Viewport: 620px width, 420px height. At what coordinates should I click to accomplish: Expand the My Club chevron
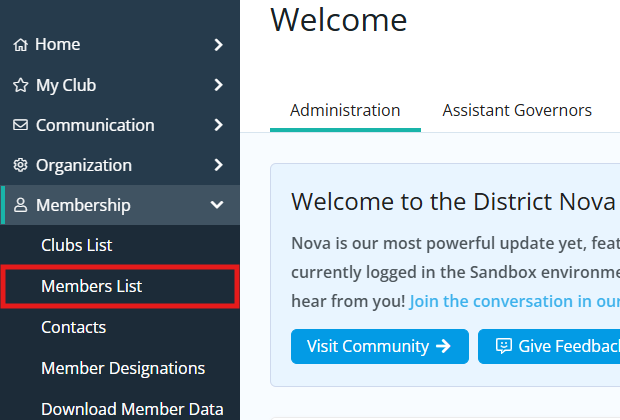218,85
